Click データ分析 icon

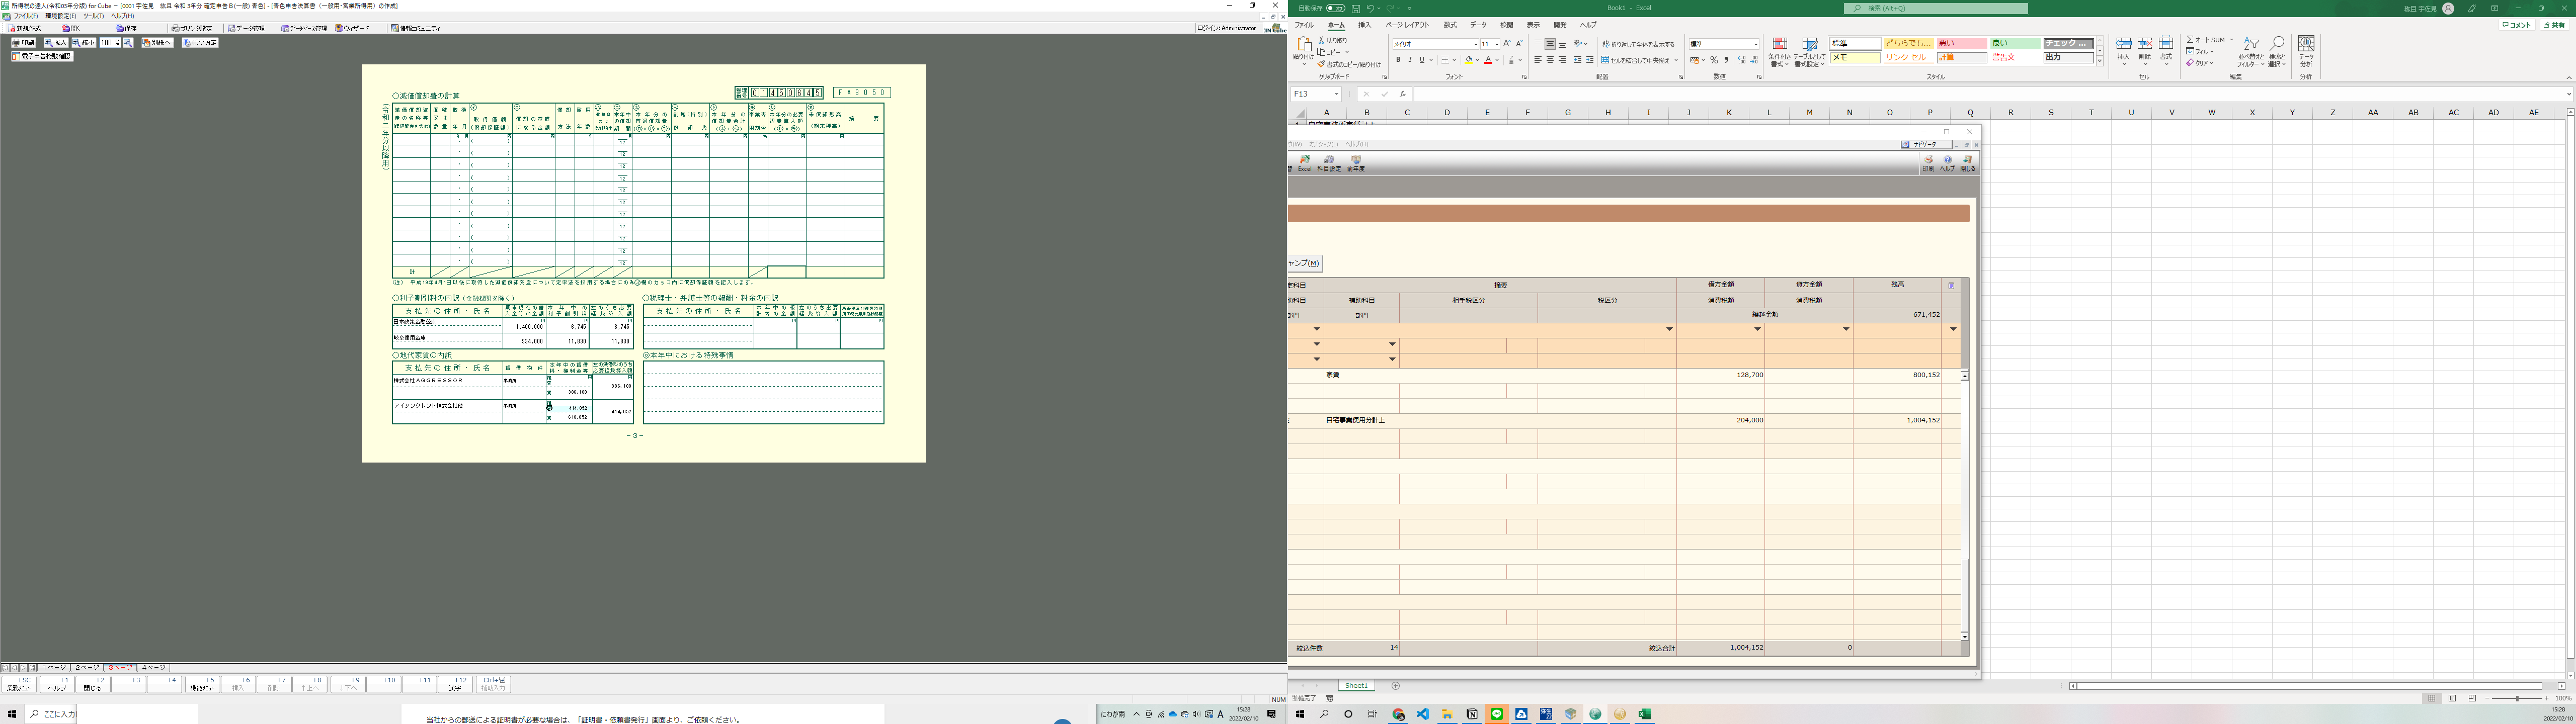2306,52
